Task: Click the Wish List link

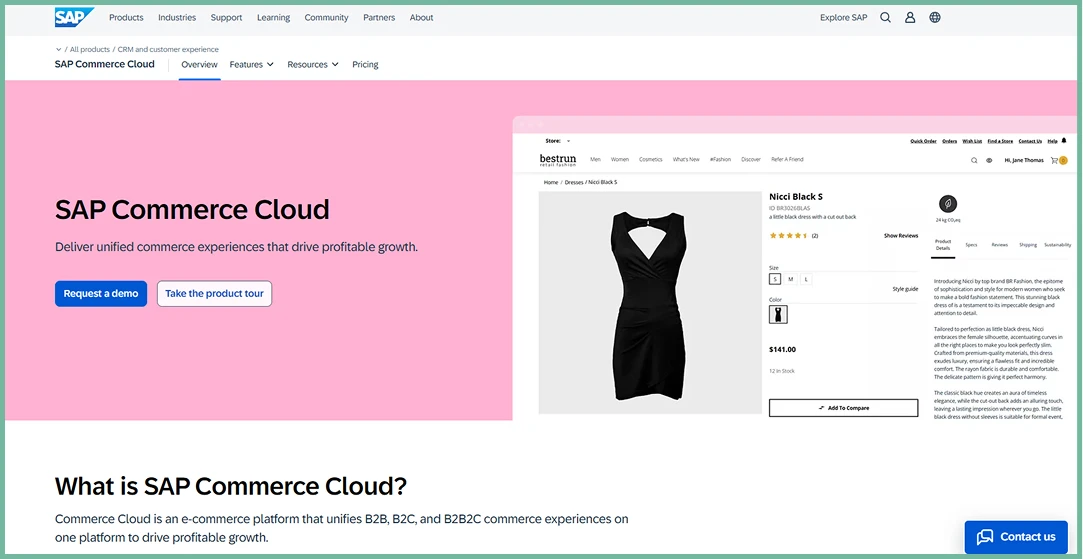Action: point(972,141)
